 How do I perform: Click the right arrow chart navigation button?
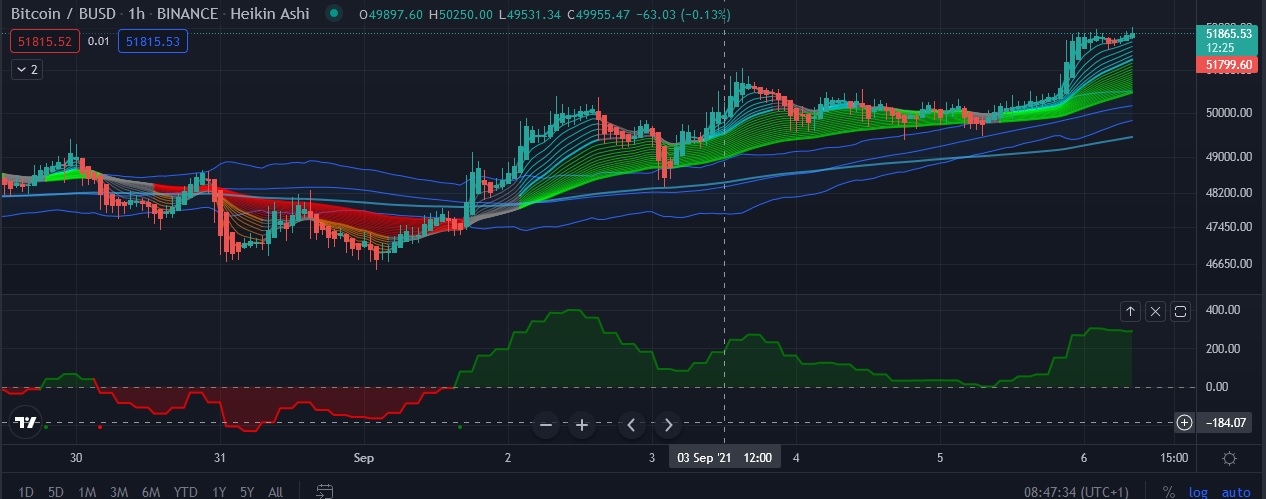tap(668, 425)
